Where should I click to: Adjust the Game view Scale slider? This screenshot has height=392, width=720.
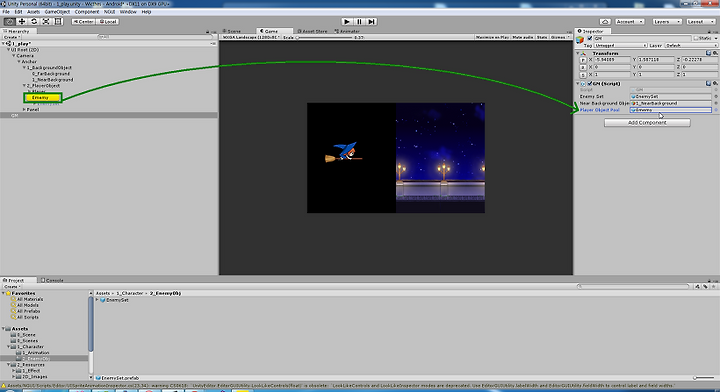[x=324, y=37]
